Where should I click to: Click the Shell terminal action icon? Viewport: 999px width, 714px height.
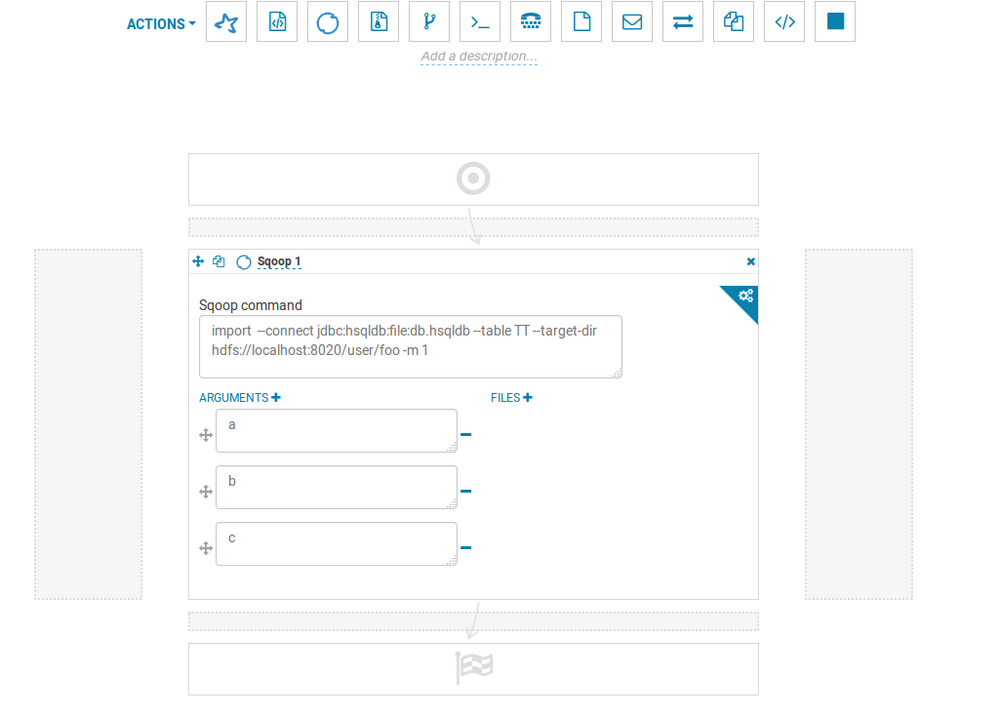480,22
